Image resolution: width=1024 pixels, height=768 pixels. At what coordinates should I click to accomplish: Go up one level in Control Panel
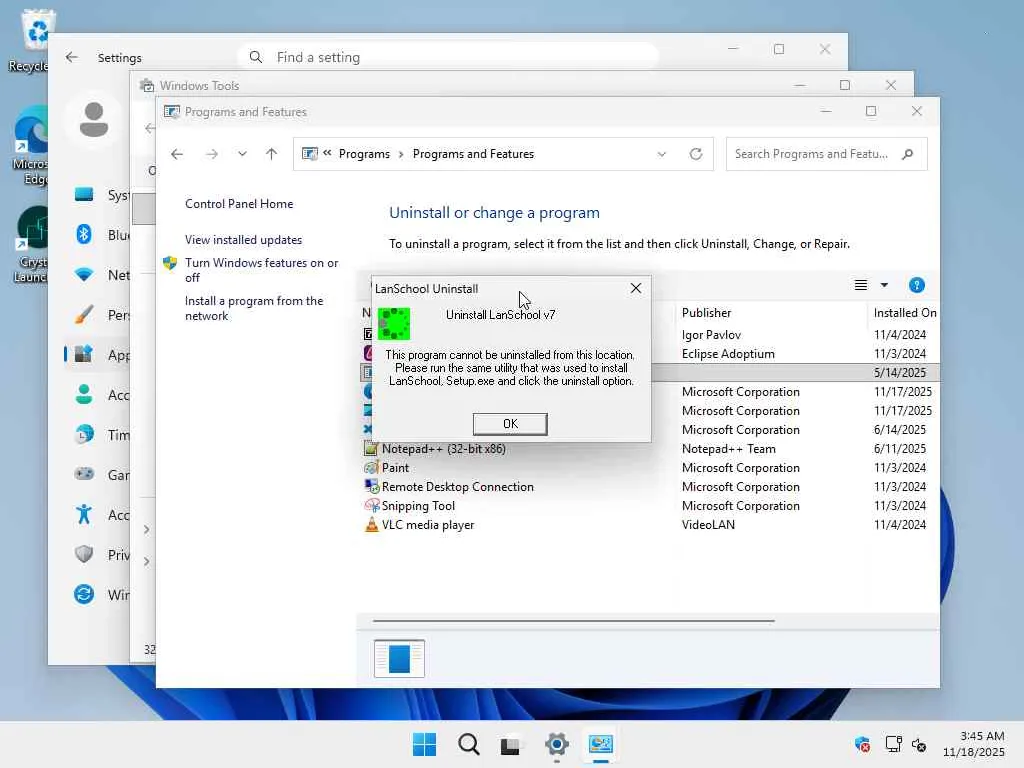point(272,154)
